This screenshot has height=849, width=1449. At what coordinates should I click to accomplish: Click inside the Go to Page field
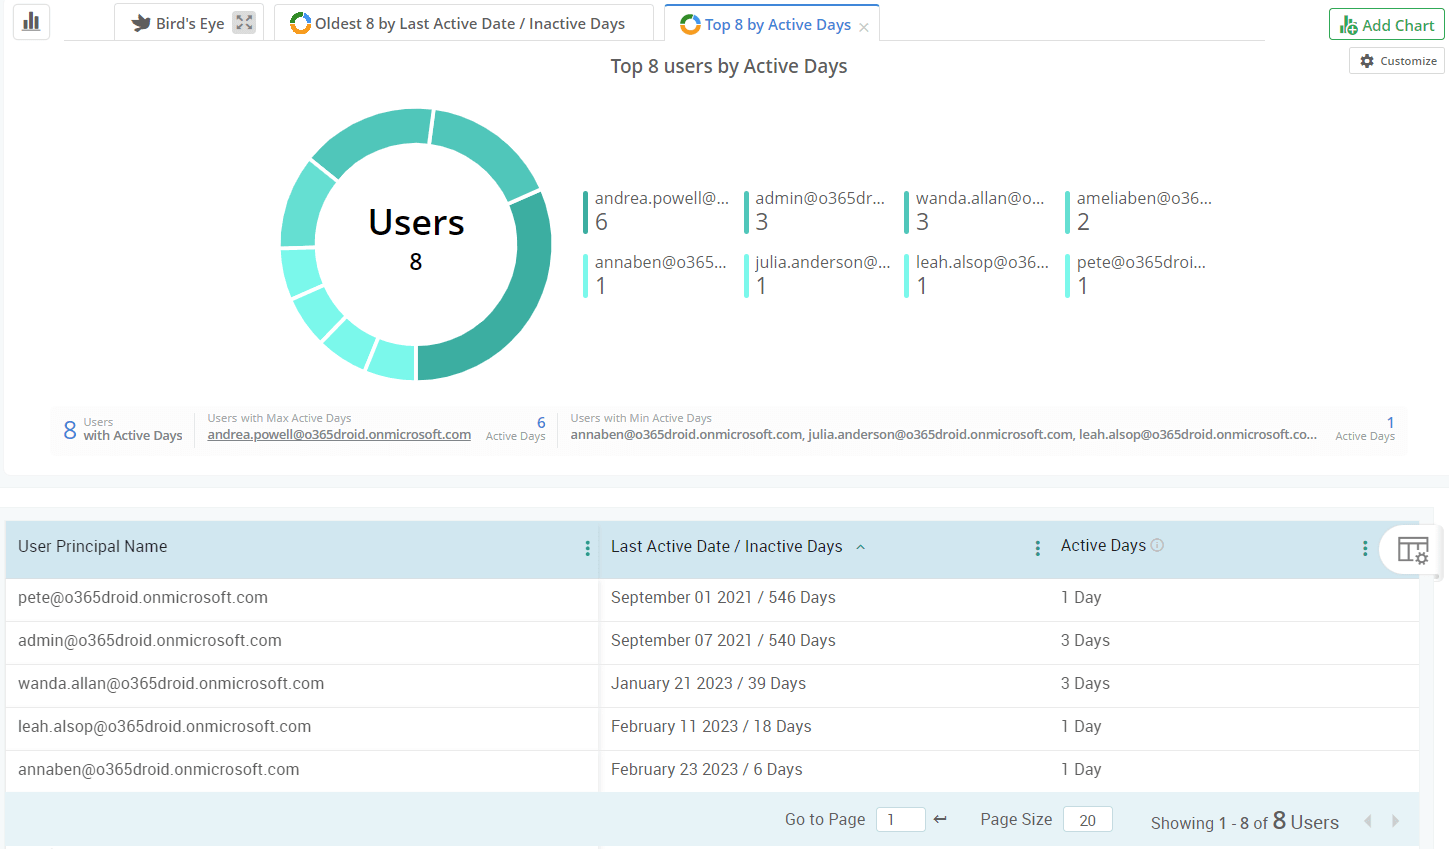coord(900,819)
